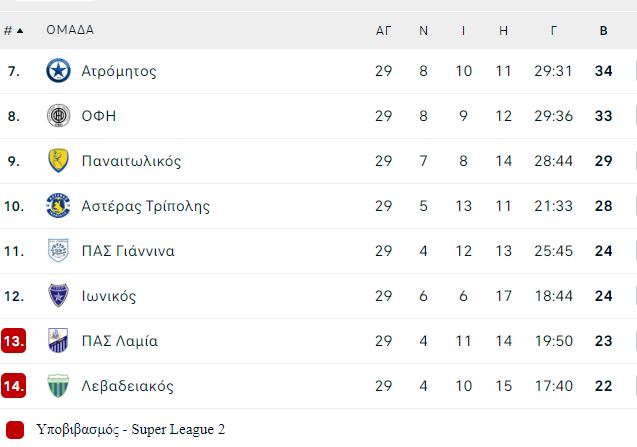Click the ΟΦΗ club logo

point(58,116)
